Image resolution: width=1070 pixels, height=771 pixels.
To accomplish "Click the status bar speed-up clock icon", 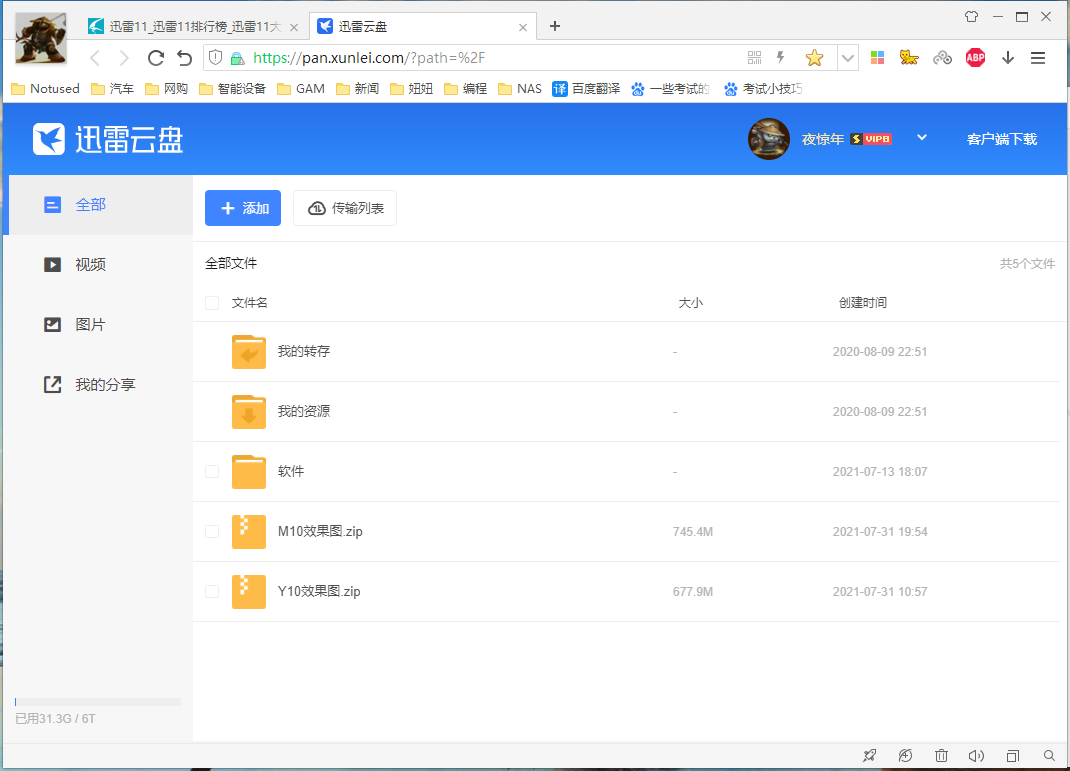I will [906, 755].
